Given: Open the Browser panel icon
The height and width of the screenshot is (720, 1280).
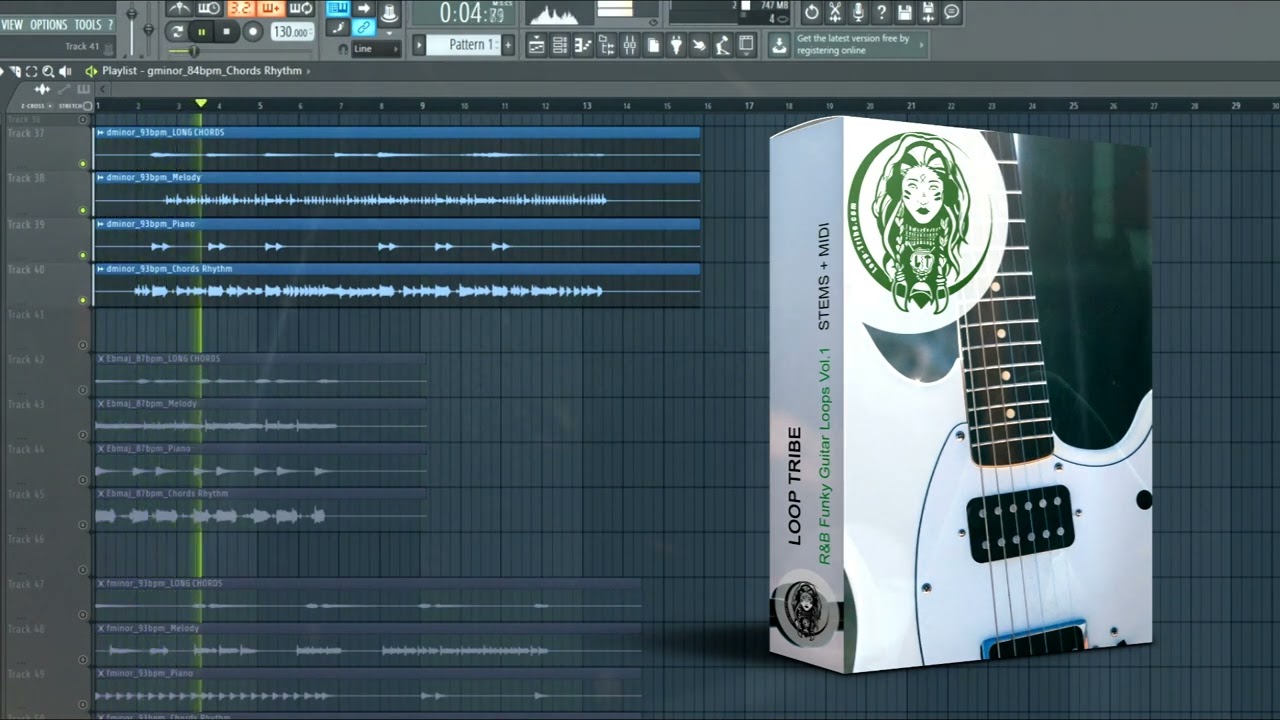Looking at the screenshot, I should coord(607,45).
